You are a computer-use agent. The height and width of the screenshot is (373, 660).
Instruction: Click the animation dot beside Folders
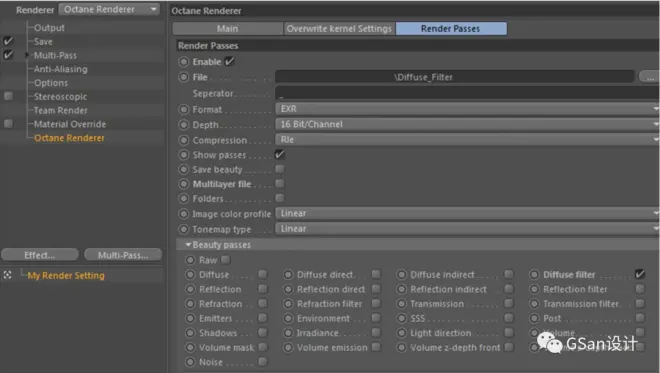point(184,198)
